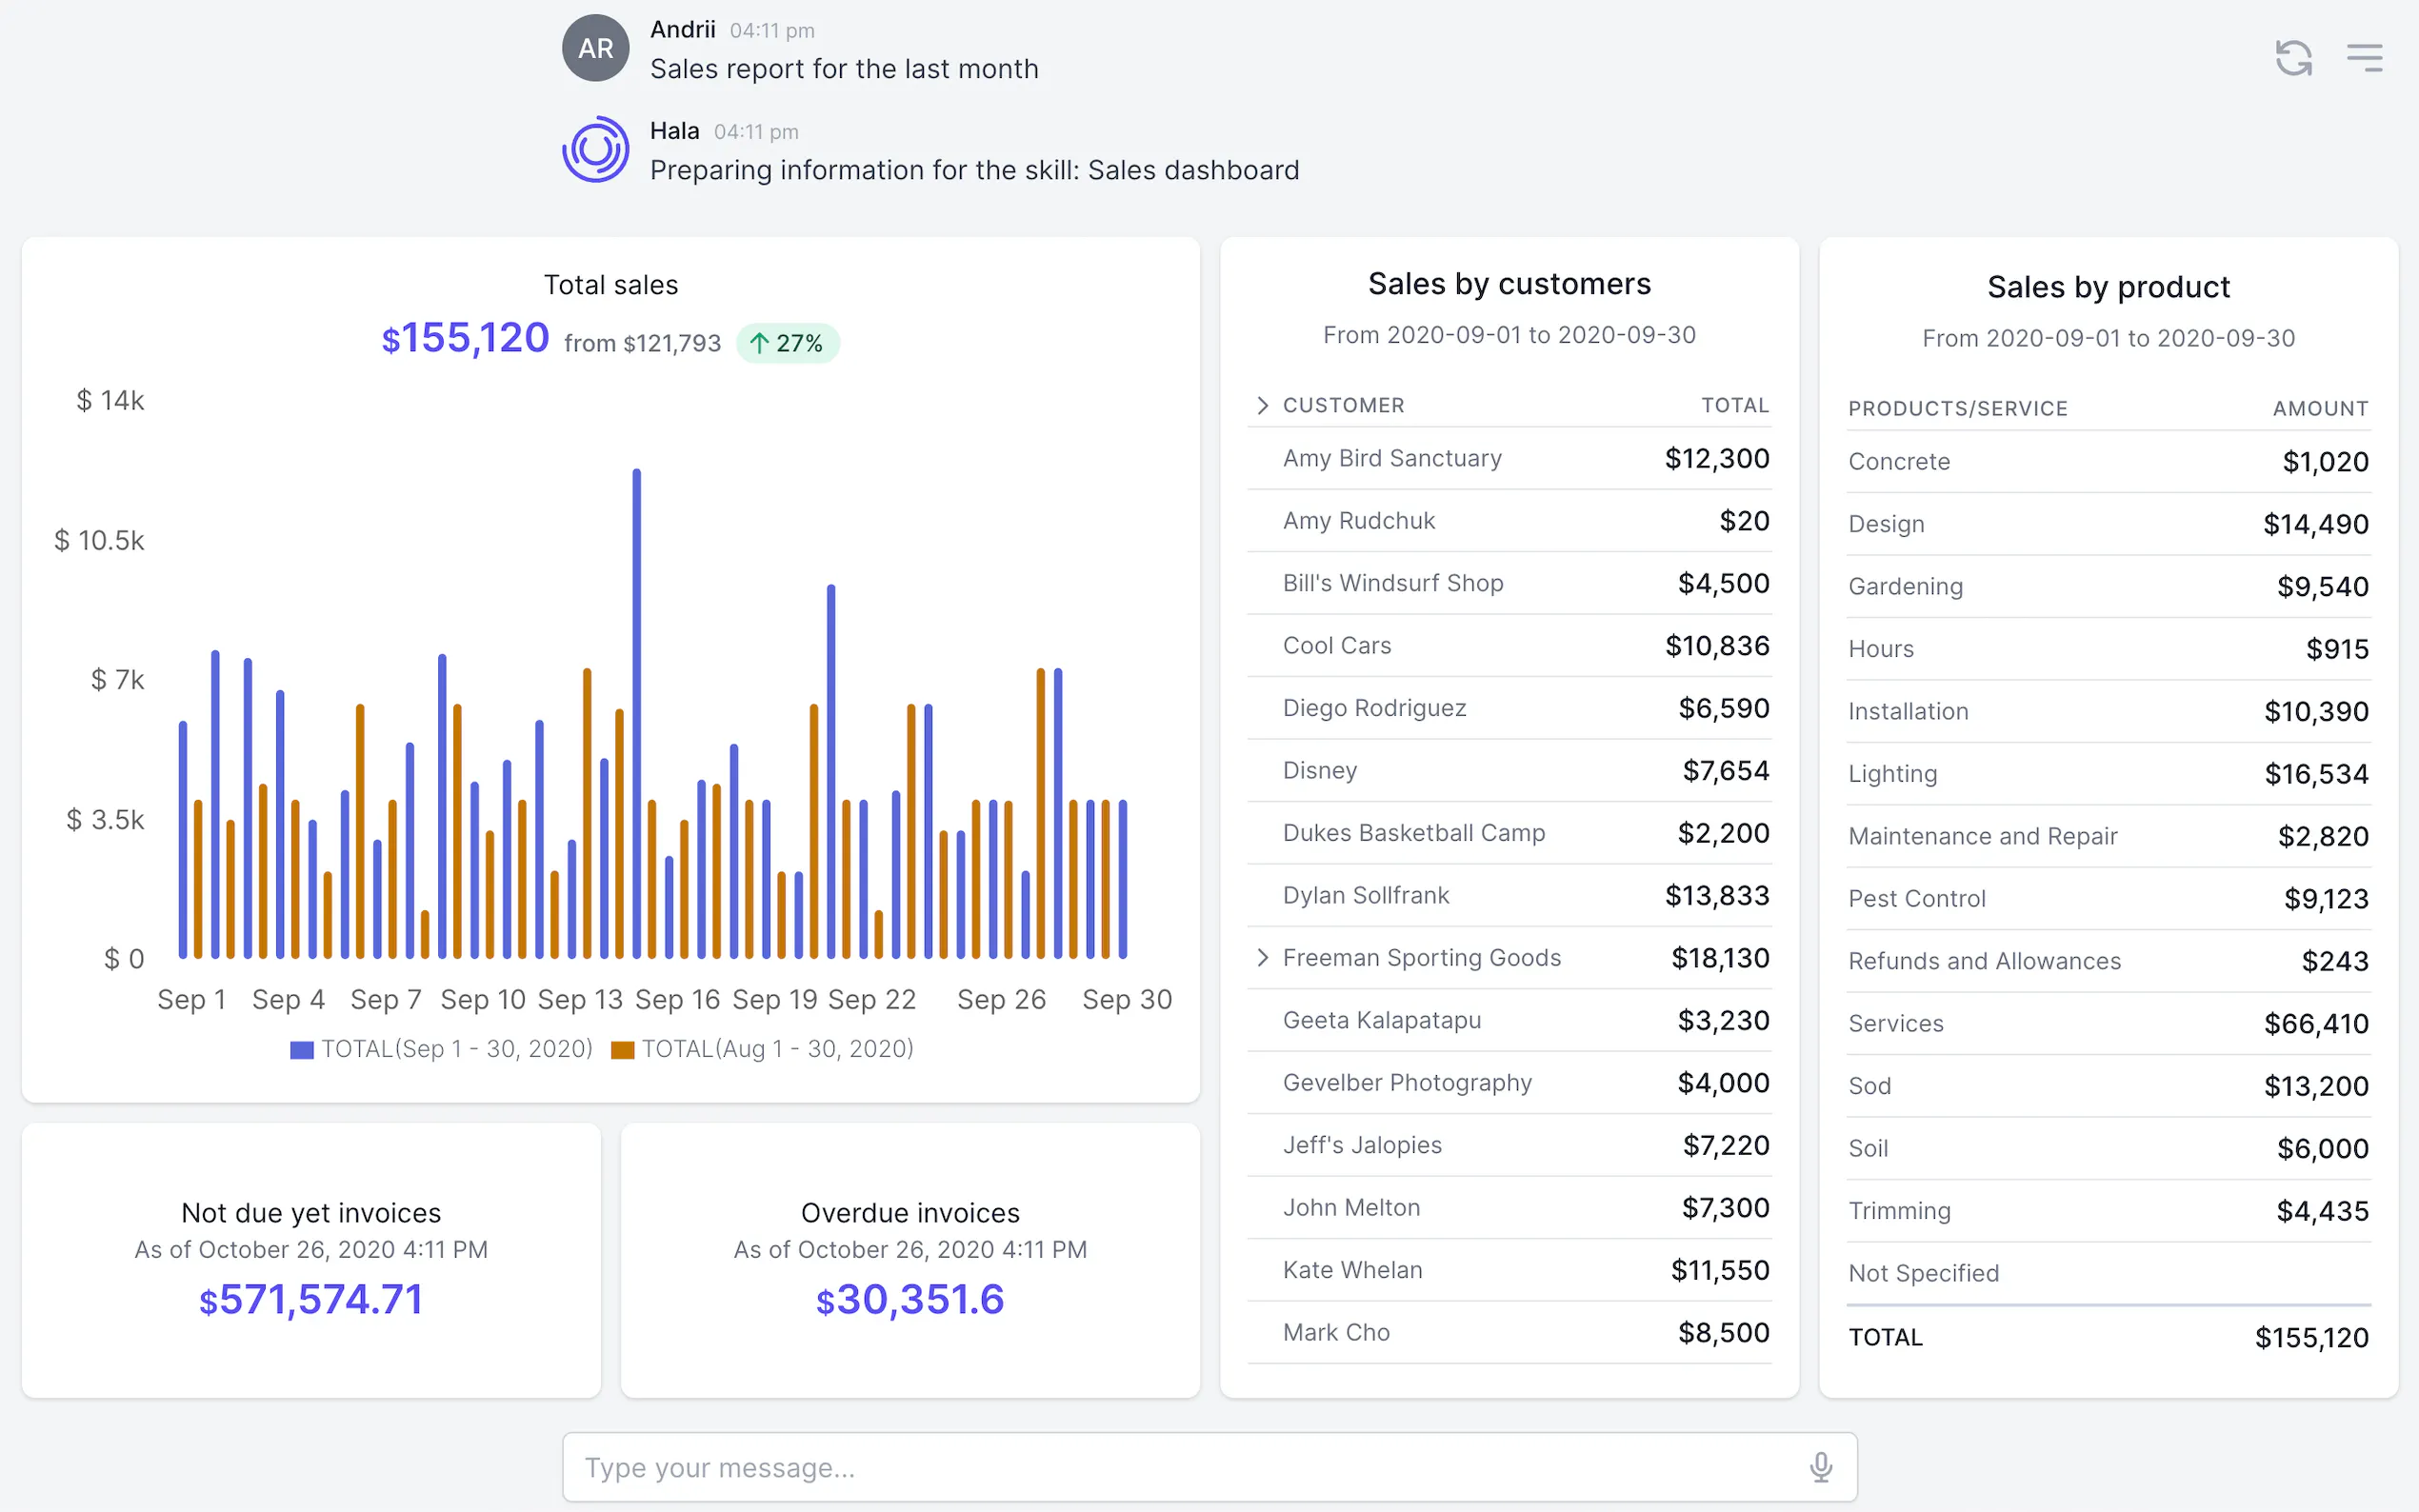This screenshot has height=1512, width=2419.
Task: Click the PRODUCTS/SERVICE column header
Action: pyautogui.click(x=1957, y=408)
